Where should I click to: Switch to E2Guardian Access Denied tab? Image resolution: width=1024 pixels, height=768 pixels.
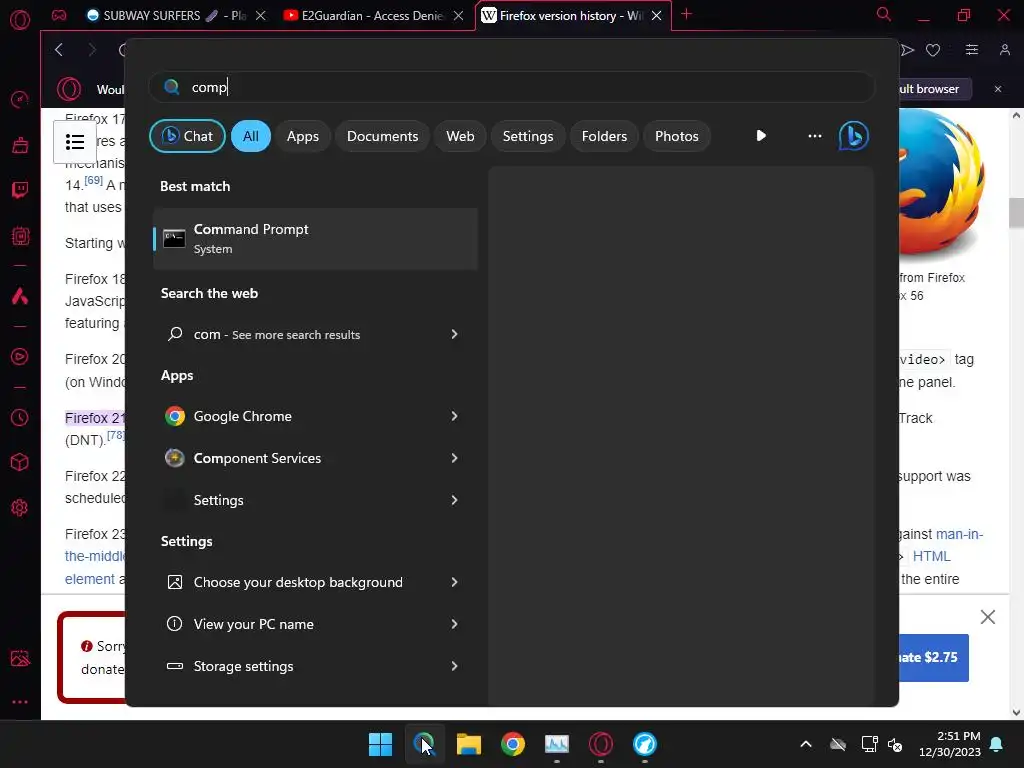point(364,16)
